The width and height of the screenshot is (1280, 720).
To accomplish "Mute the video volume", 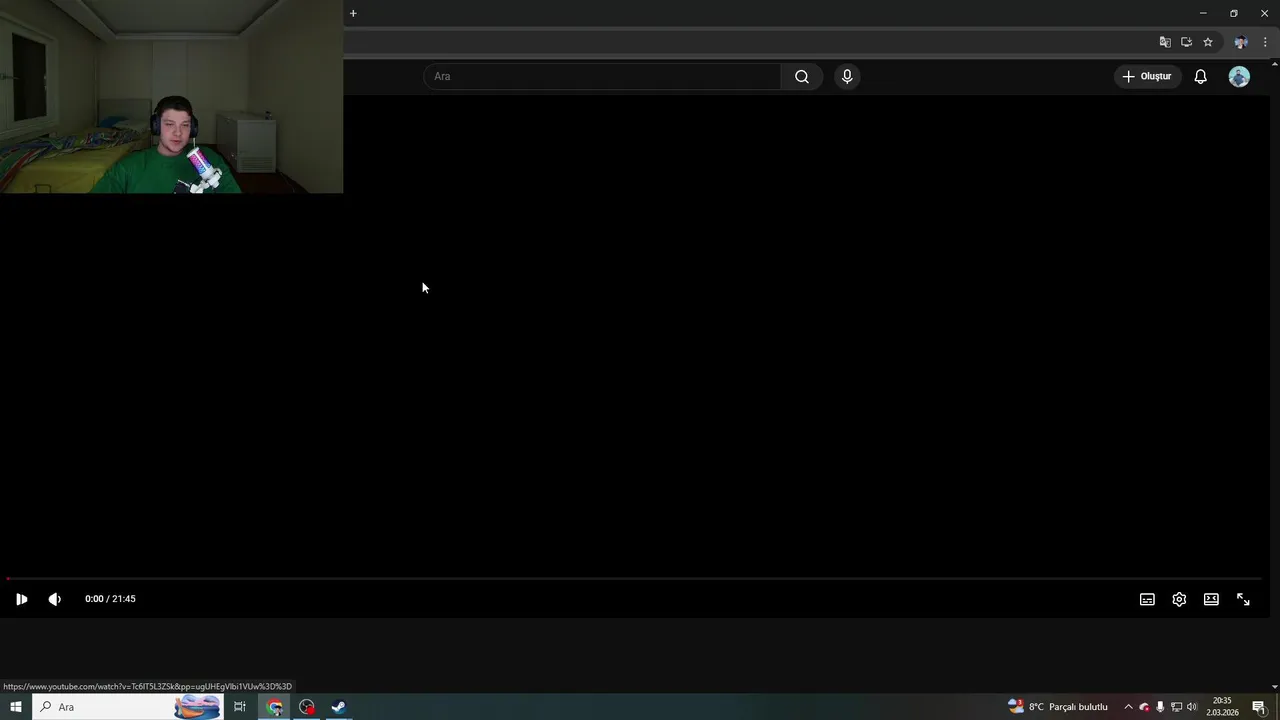I will (x=54, y=599).
